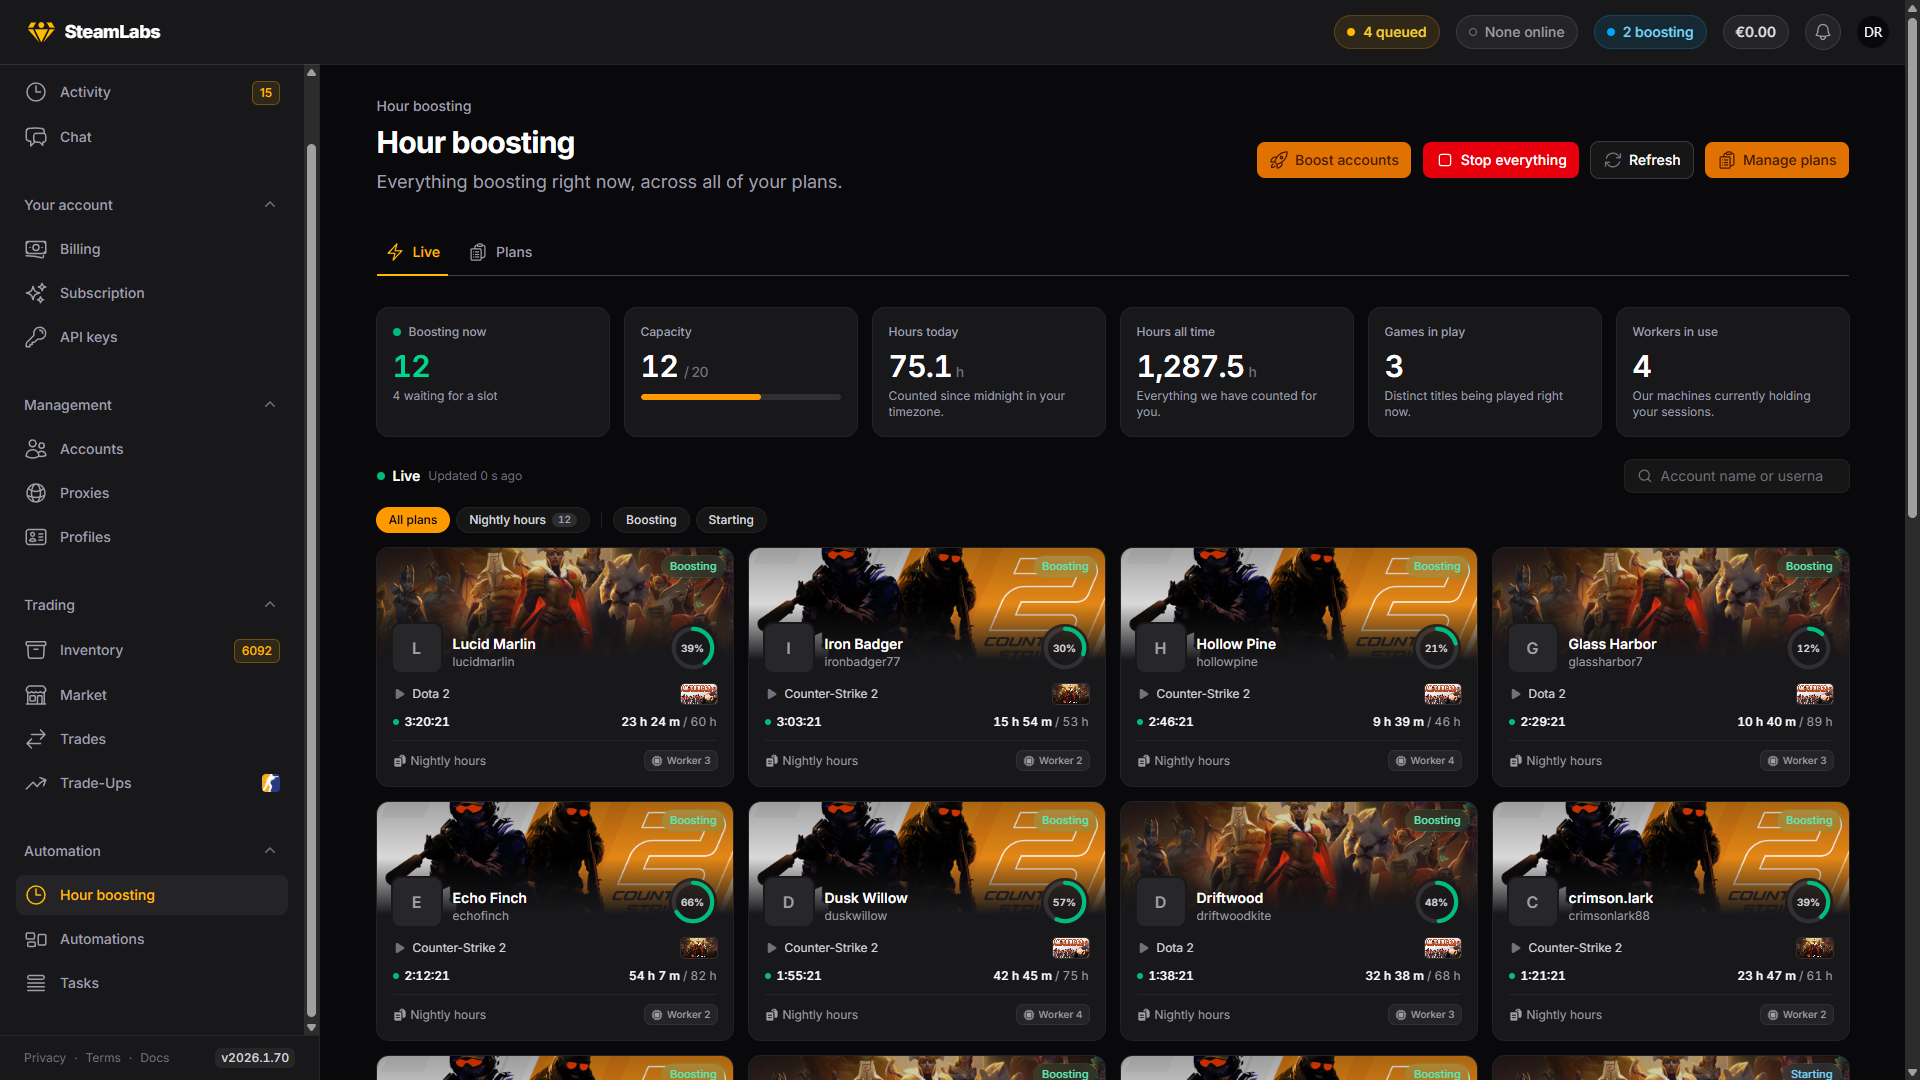Go to Billing page

coord(152,249)
